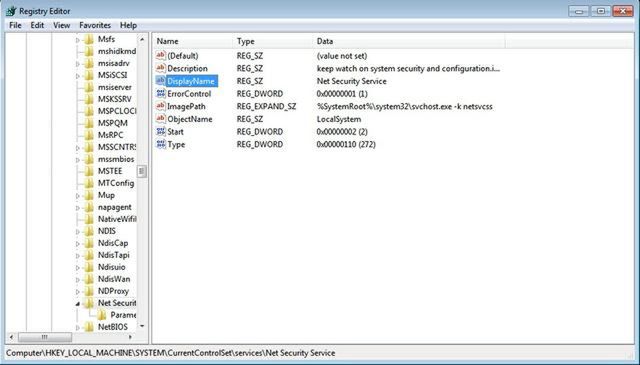Click the string icon beside Description value
Viewport: 640px width, 365px height.
tap(161, 68)
